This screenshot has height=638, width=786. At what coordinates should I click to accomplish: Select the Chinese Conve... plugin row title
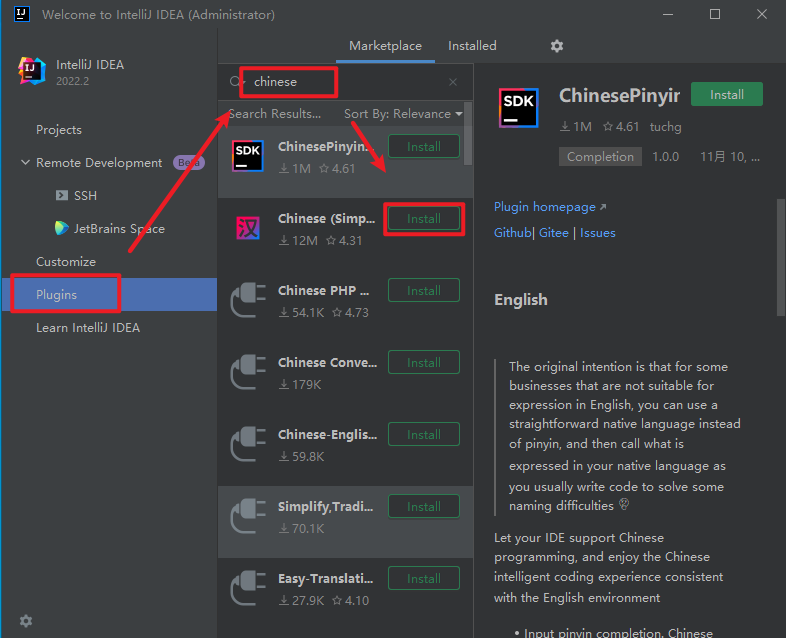(327, 363)
